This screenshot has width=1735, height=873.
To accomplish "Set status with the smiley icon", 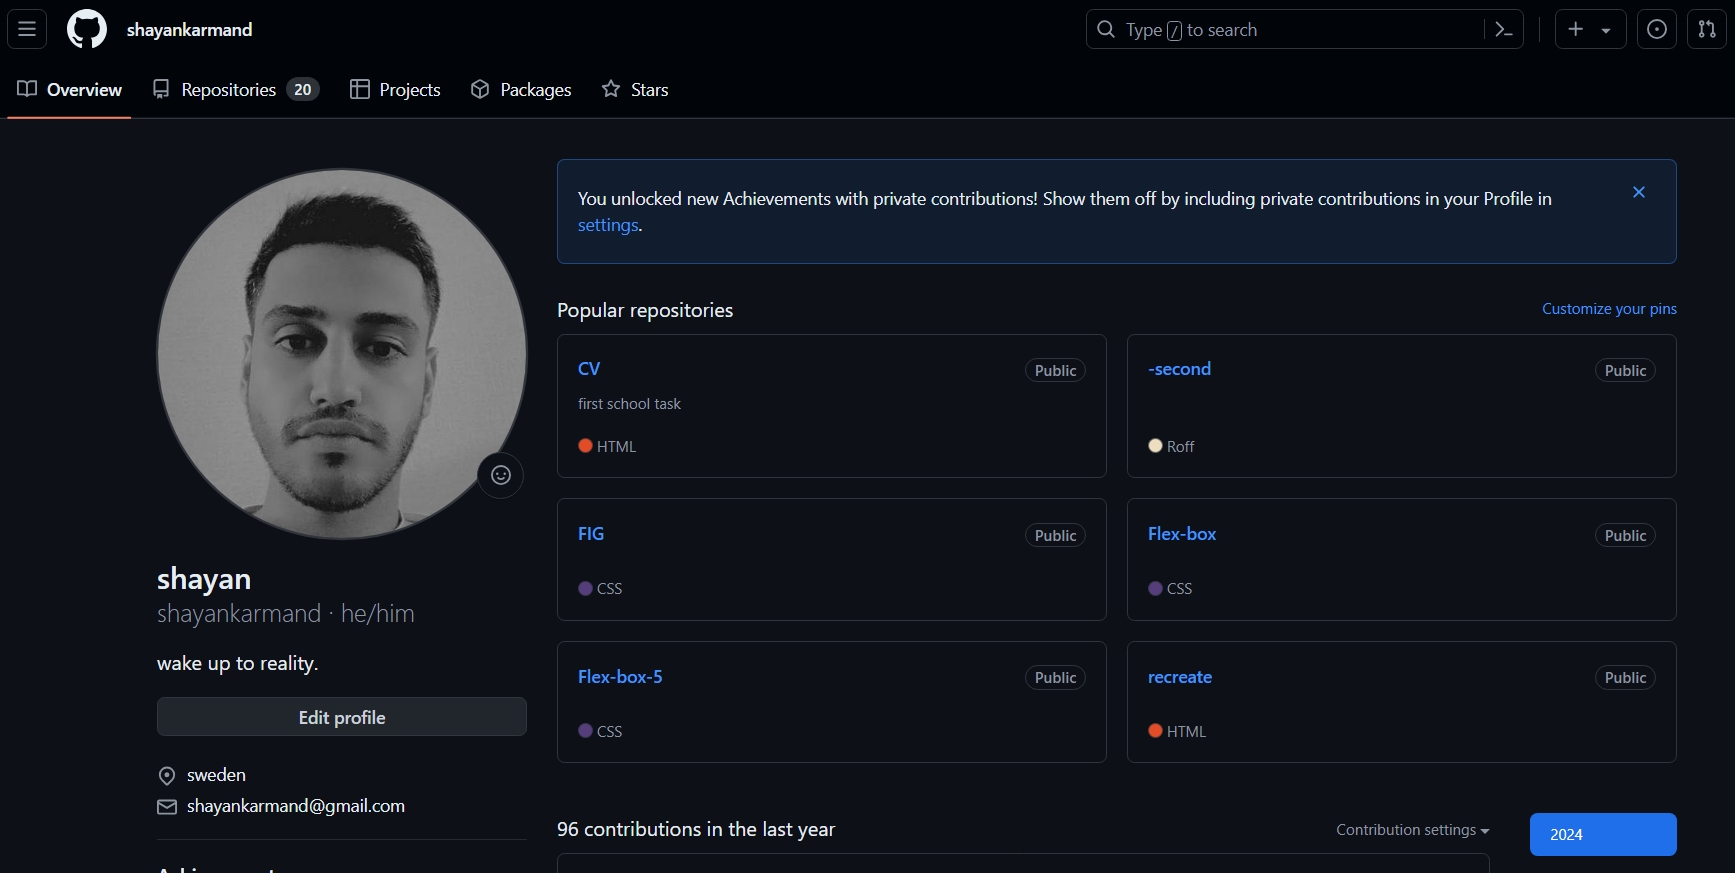I will point(501,475).
